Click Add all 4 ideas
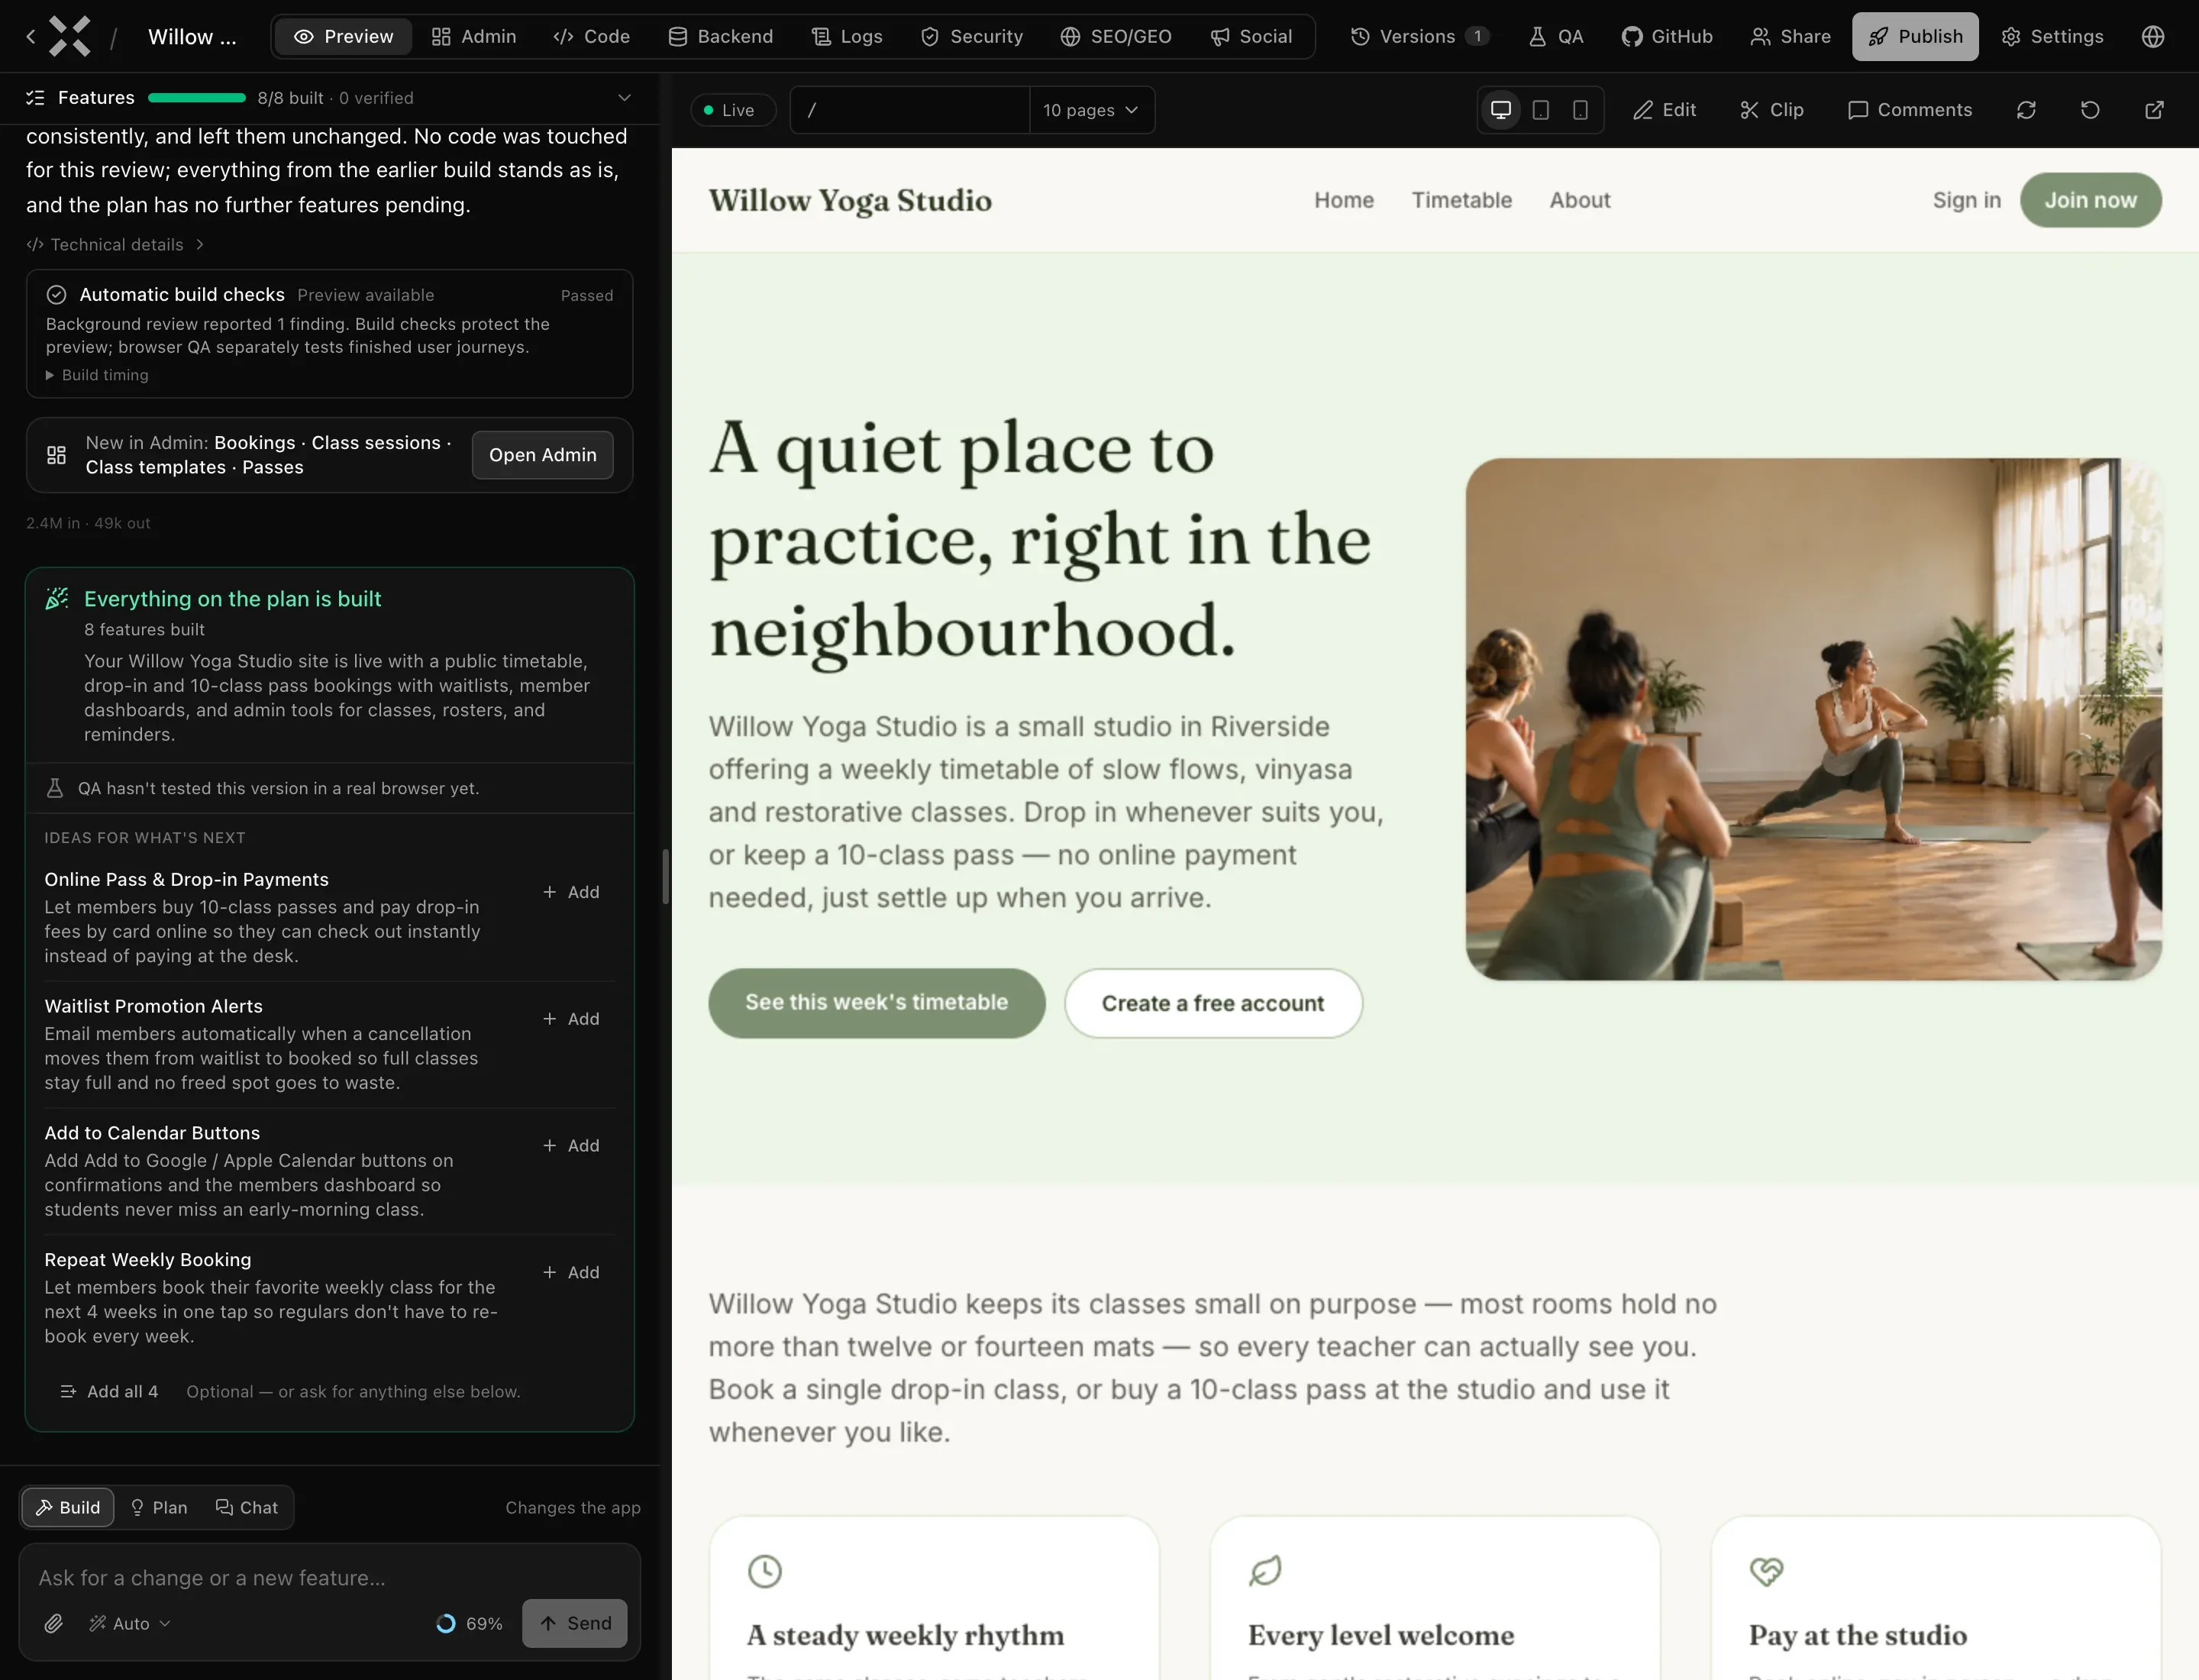The height and width of the screenshot is (1680, 2199). [x=109, y=1391]
